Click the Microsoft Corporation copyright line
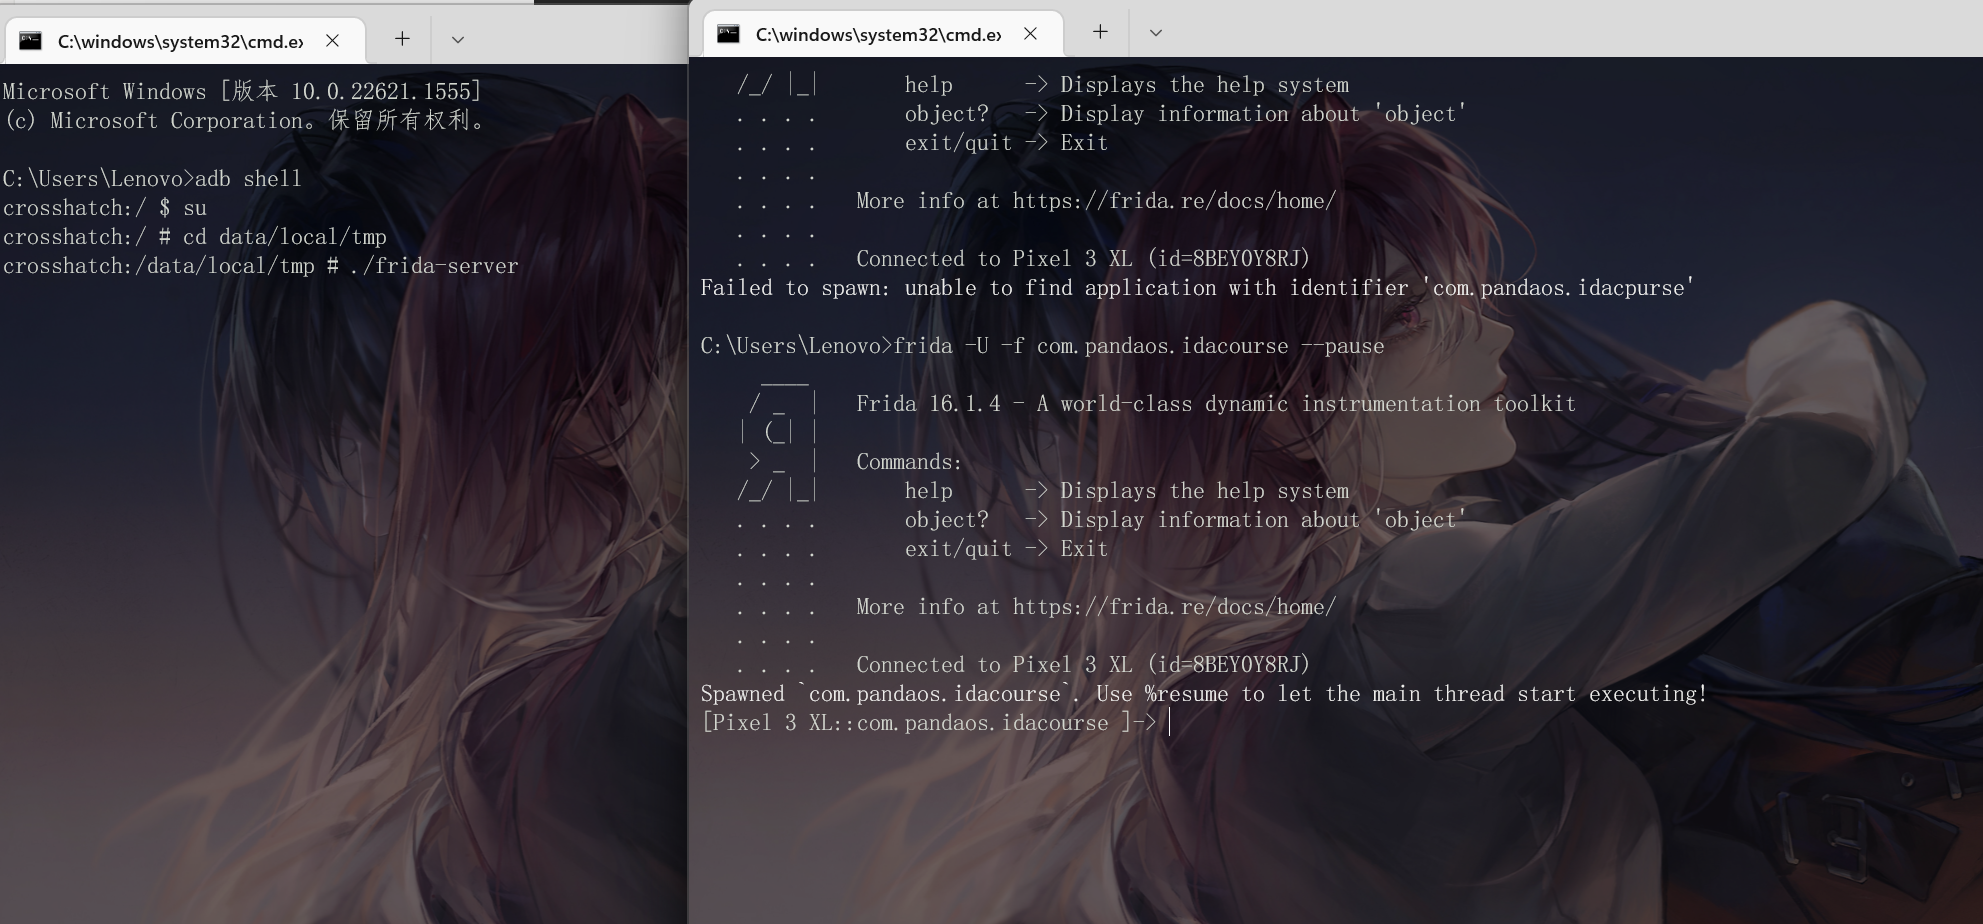 click(245, 121)
